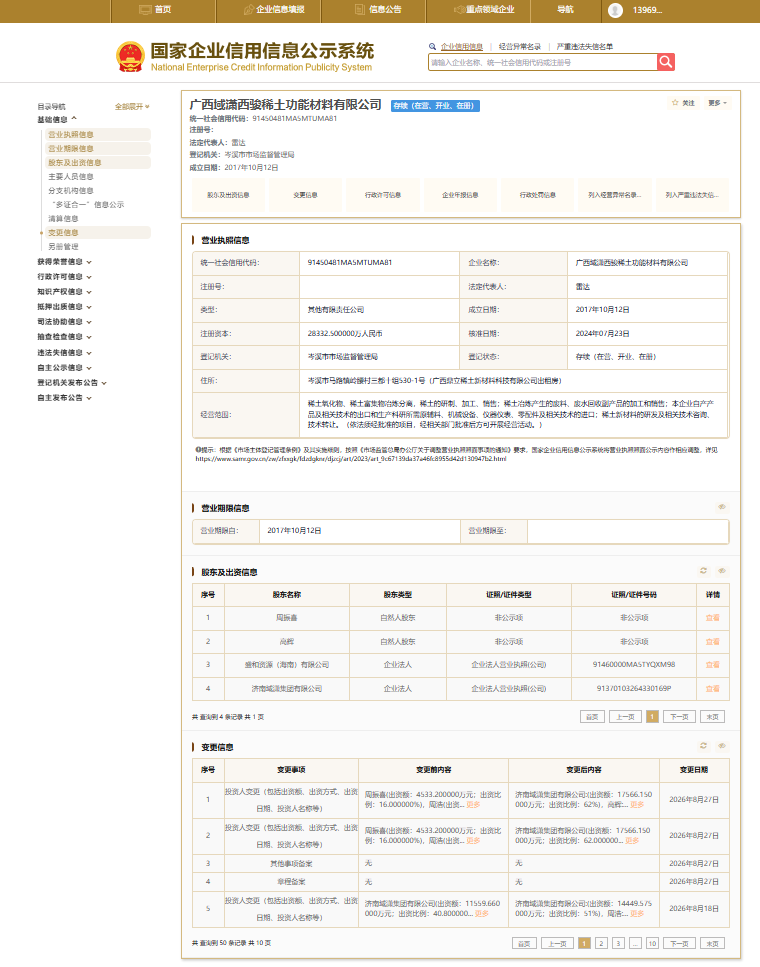Expand 司法协助信息 in sidebar
Image resolution: width=760 pixels, height=967 pixels.
65,322
